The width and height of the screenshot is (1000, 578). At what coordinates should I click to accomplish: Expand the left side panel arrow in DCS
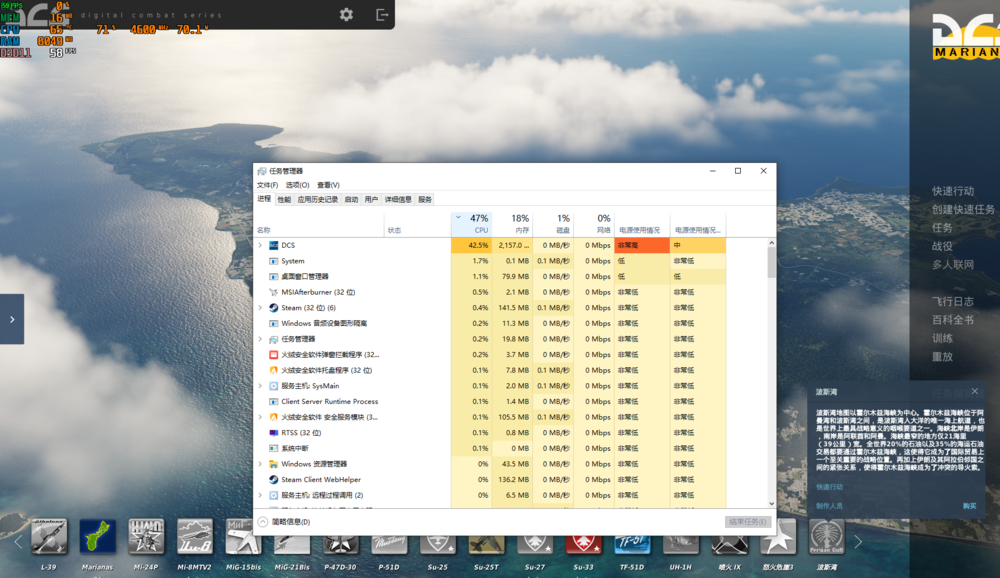(x=11, y=319)
